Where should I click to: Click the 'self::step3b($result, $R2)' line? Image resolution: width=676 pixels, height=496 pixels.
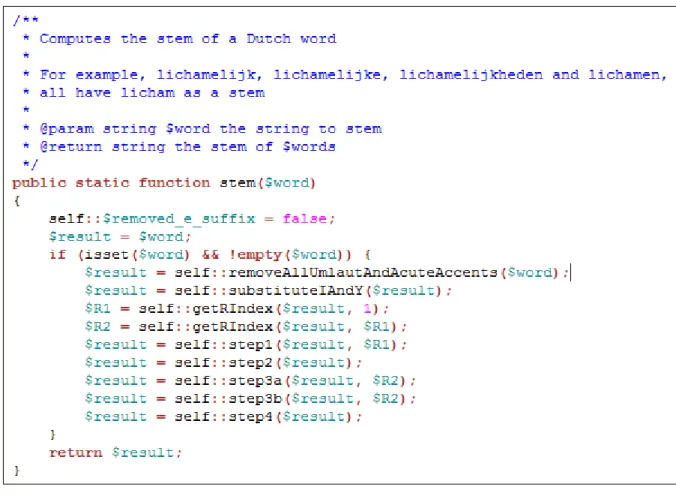pos(250,399)
